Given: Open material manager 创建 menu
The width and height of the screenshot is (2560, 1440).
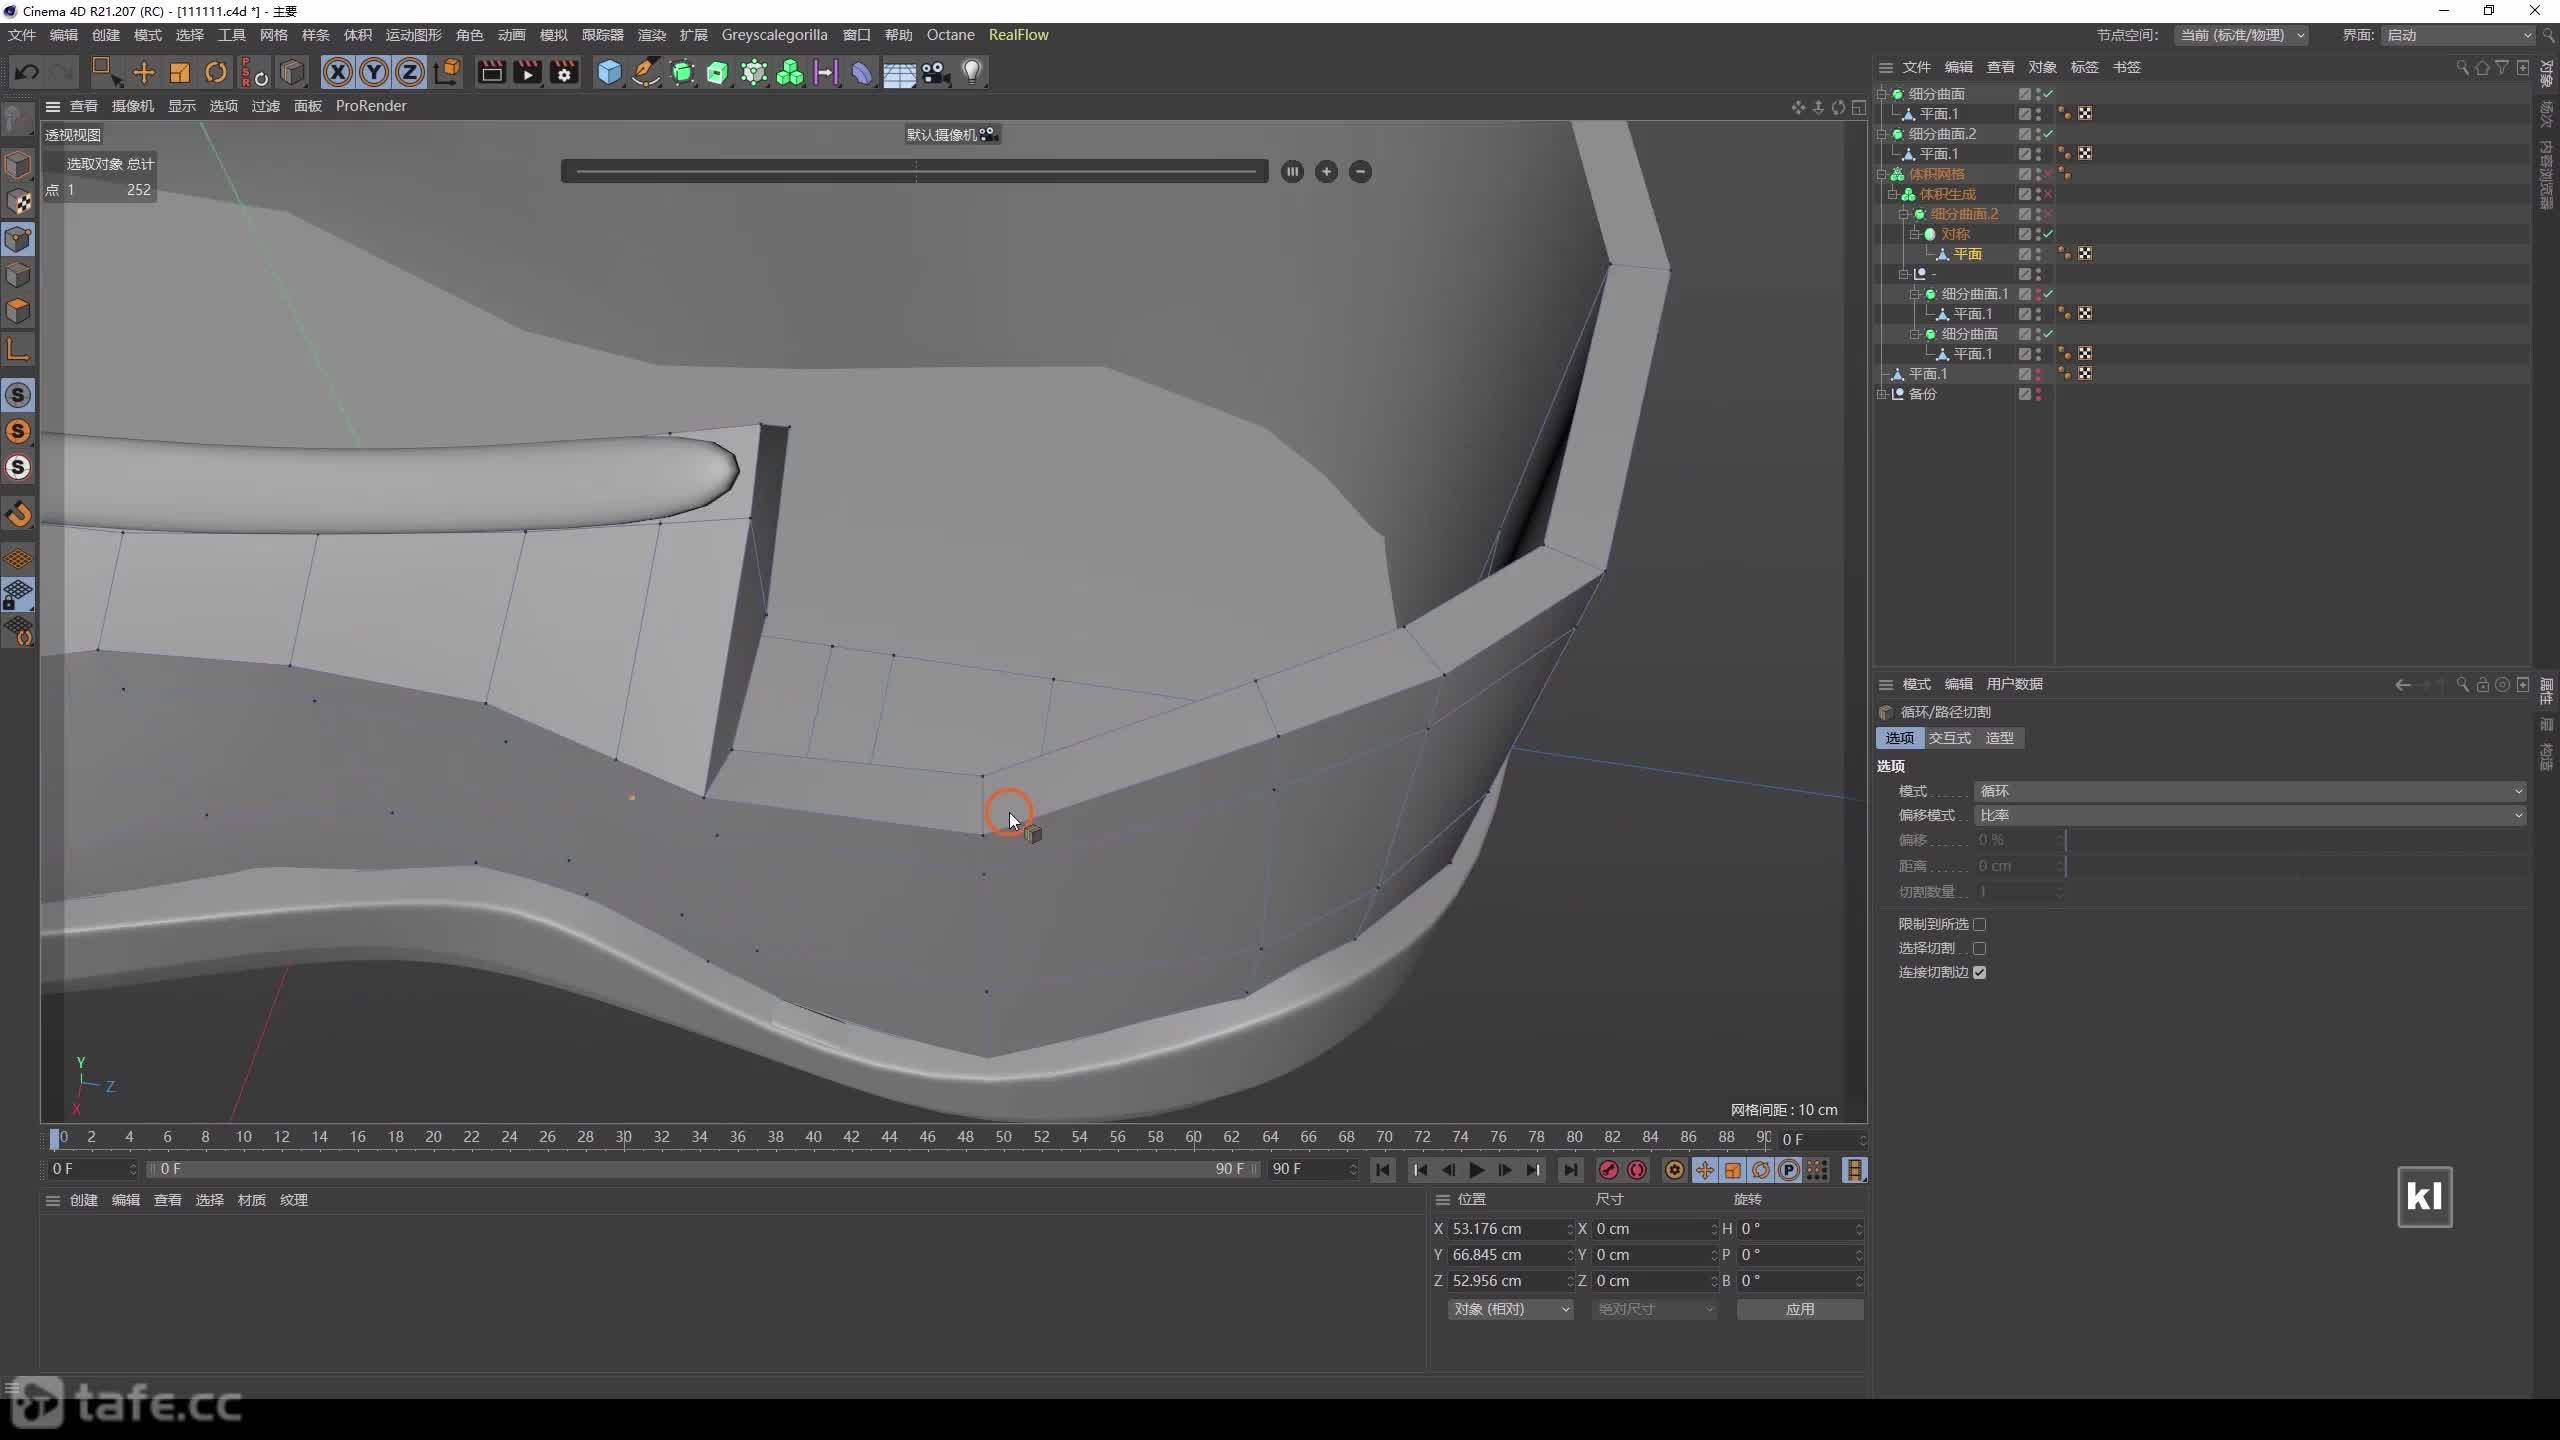Looking at the screenshot, I should pyautogui.click(x=84, y=1200).
